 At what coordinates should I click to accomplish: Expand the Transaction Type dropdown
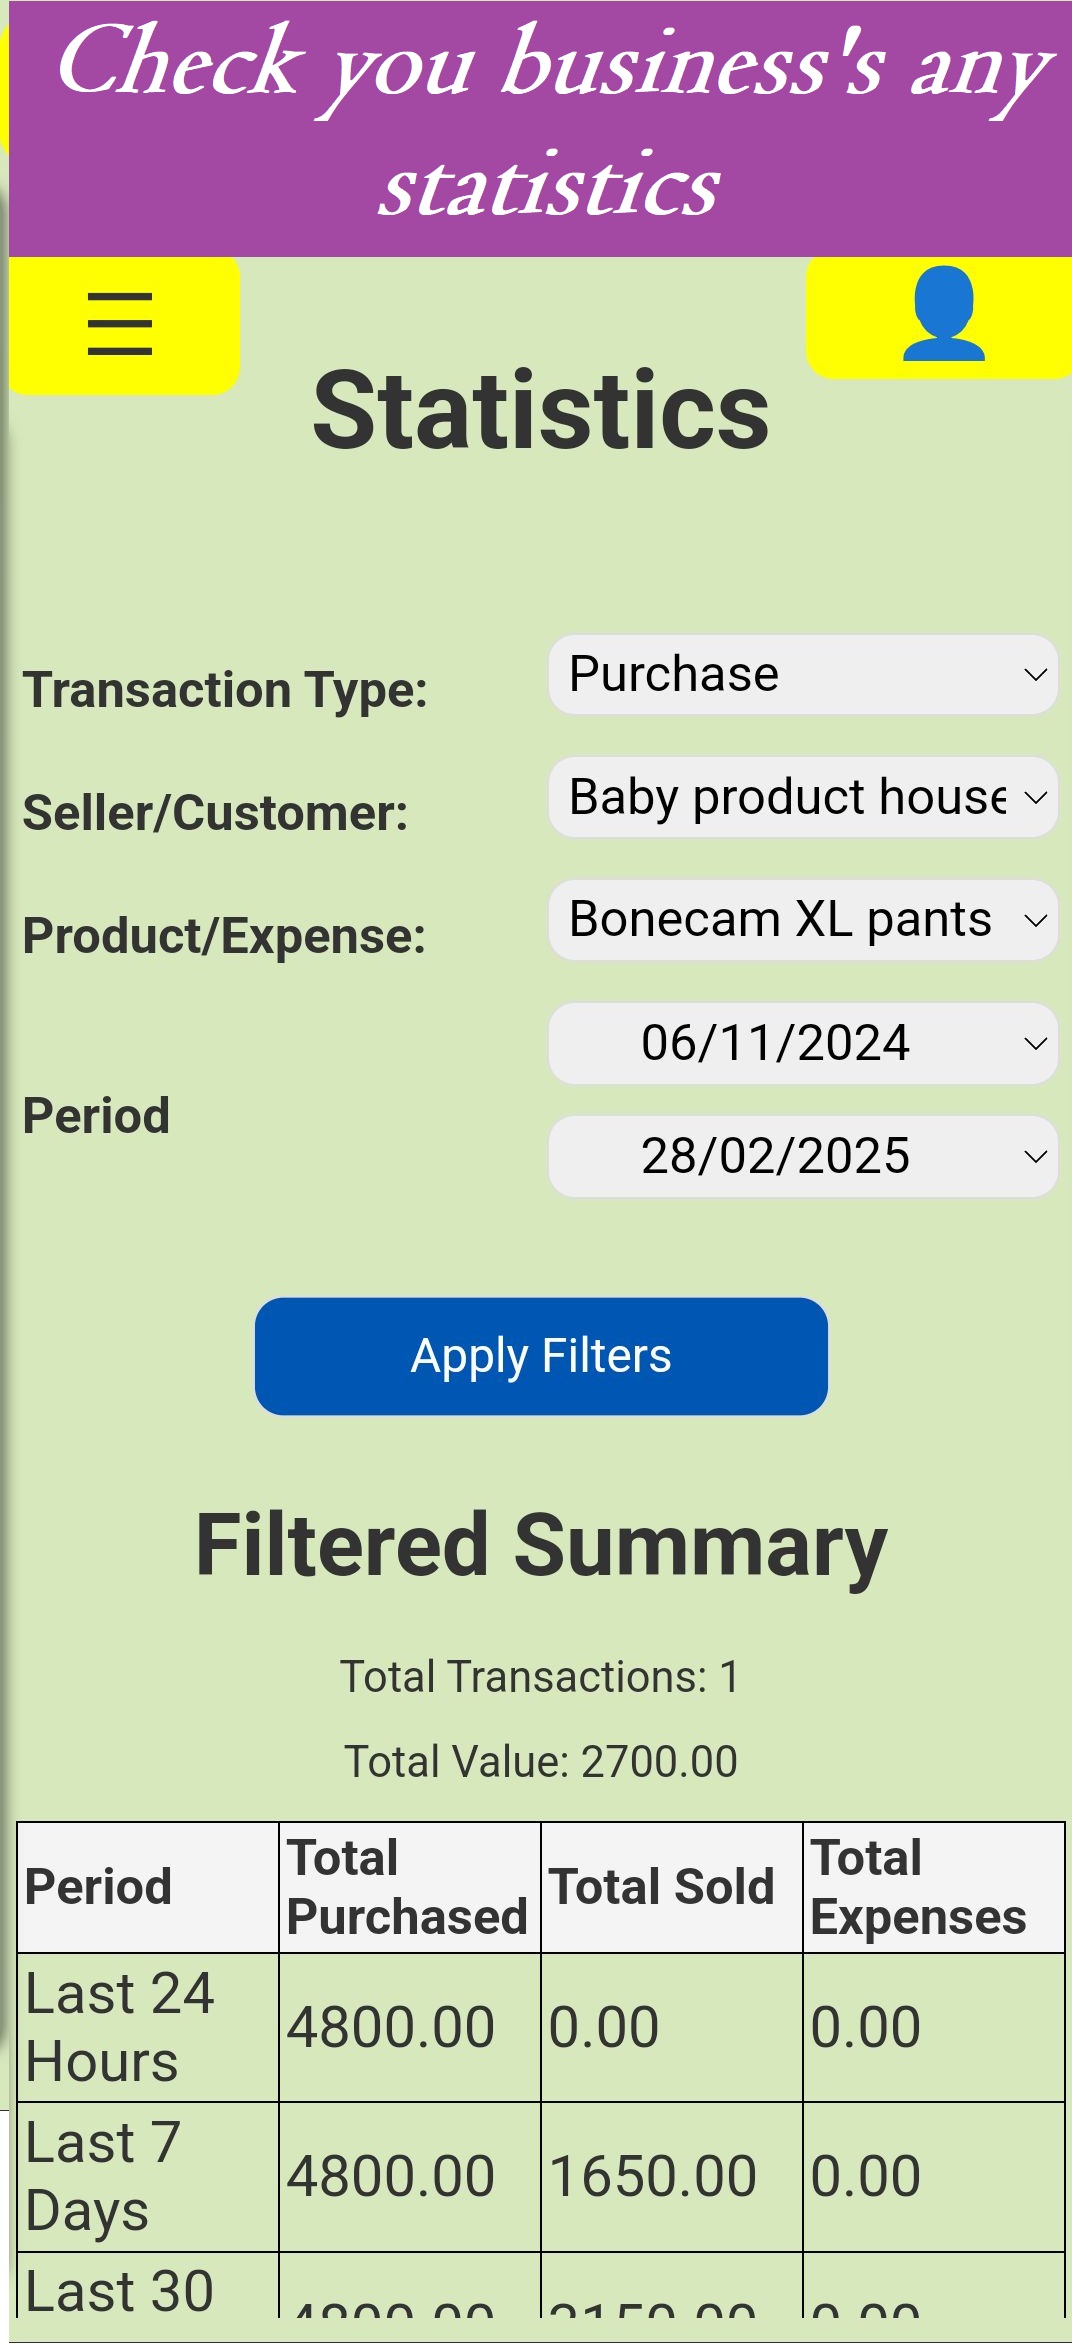pyautogui.click(x=803, y=675)
